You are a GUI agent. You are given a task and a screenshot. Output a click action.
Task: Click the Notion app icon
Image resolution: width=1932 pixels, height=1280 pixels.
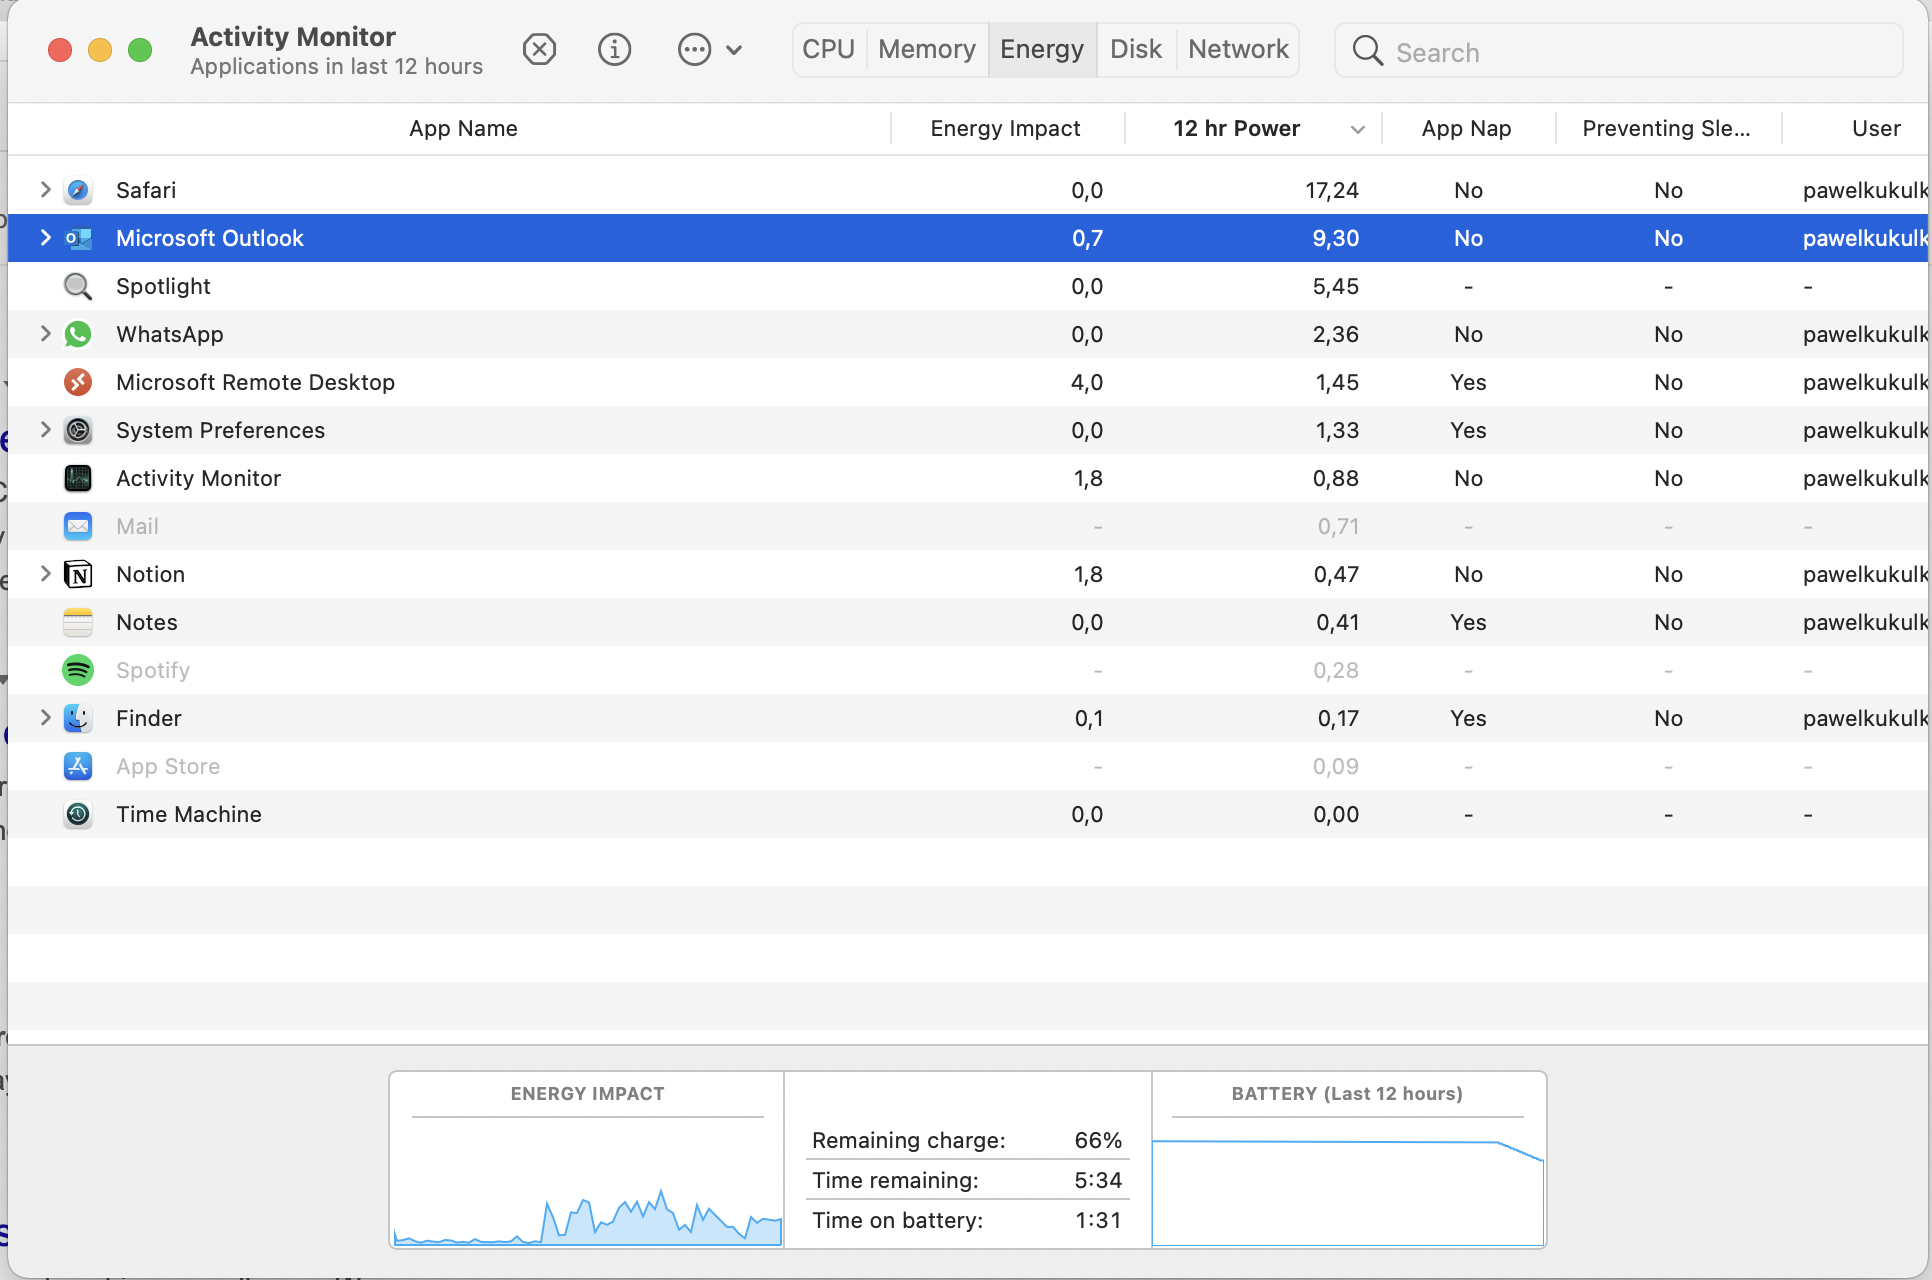pyautogui.click(x=78, y=574)
